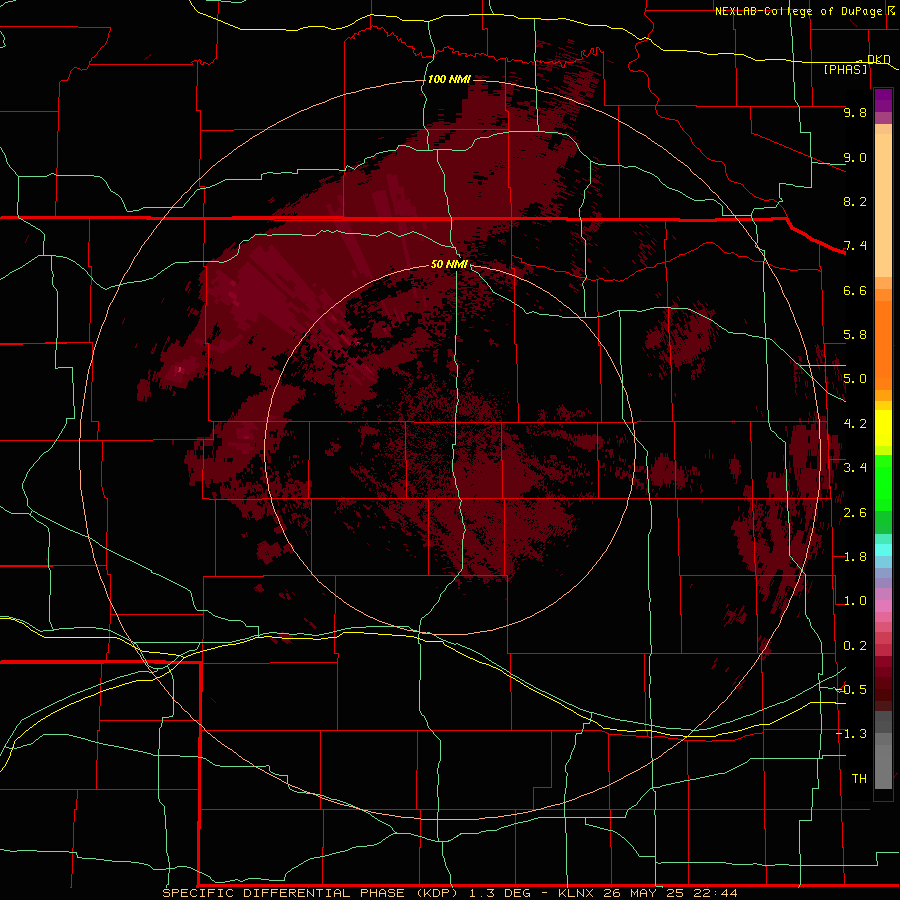Click the -1.3 value on the color scale

(x=851, y=734)
